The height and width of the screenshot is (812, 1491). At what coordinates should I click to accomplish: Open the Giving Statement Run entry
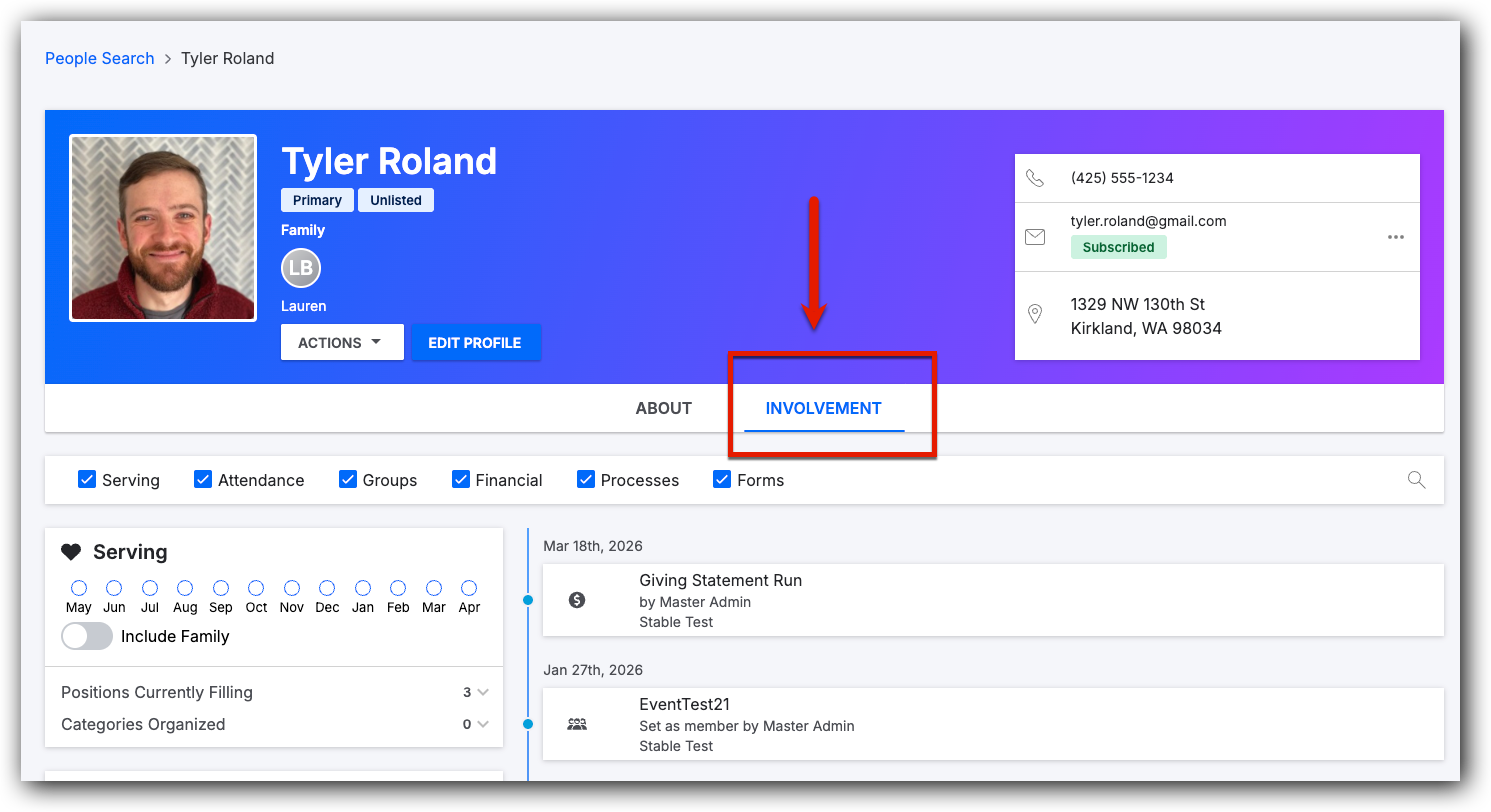point(993,600)
